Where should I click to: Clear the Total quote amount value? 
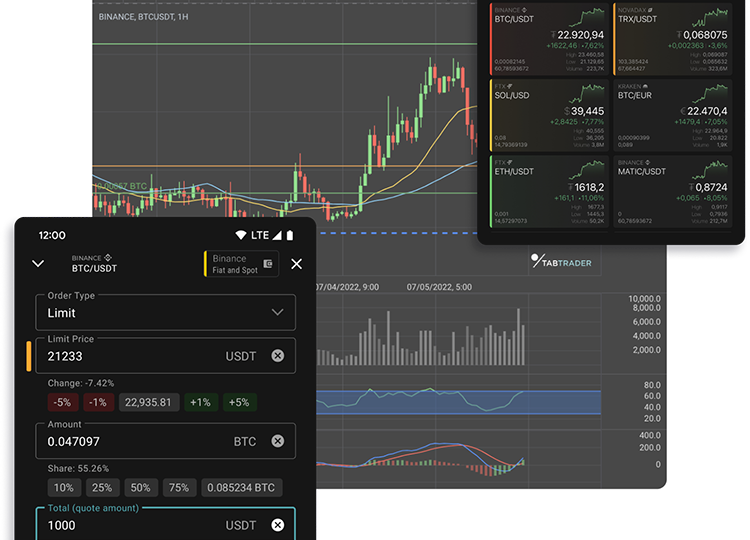tap(278, 525)
